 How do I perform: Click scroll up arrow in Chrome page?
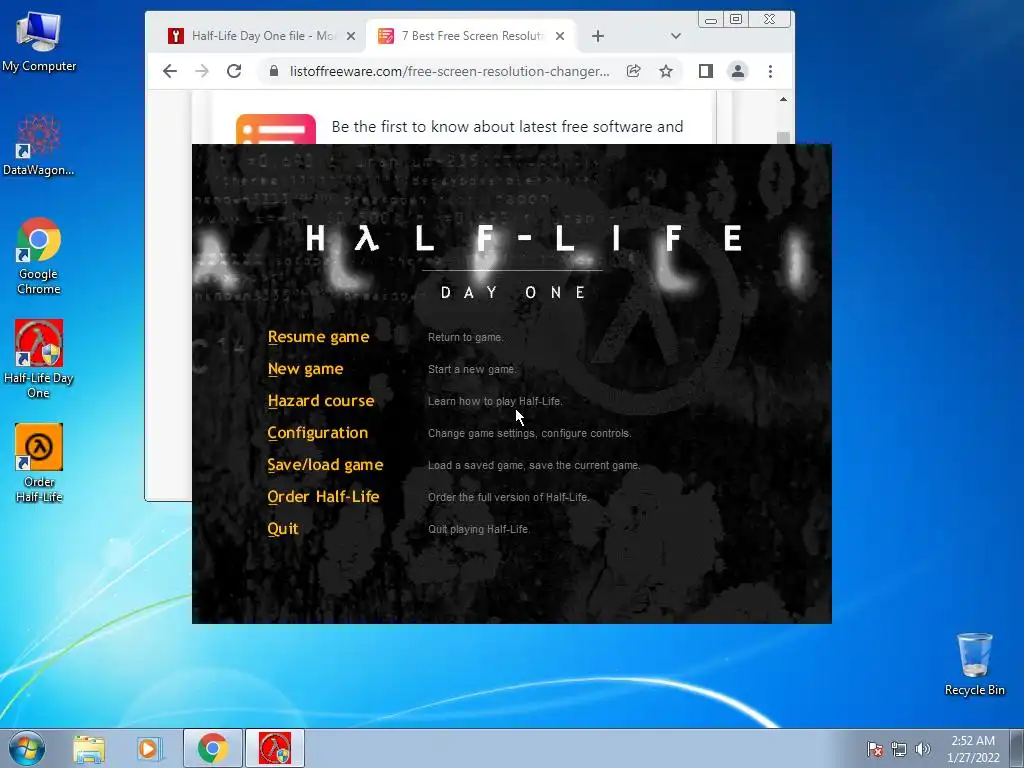[784, 99]
